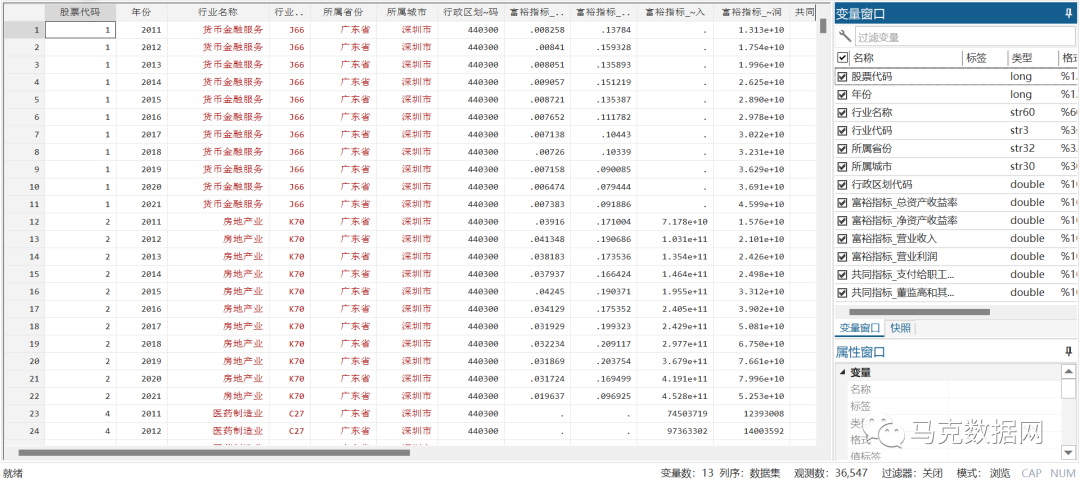Click the 7.178e+10 value cell
1080x480 pixels.
pos(677,221)
